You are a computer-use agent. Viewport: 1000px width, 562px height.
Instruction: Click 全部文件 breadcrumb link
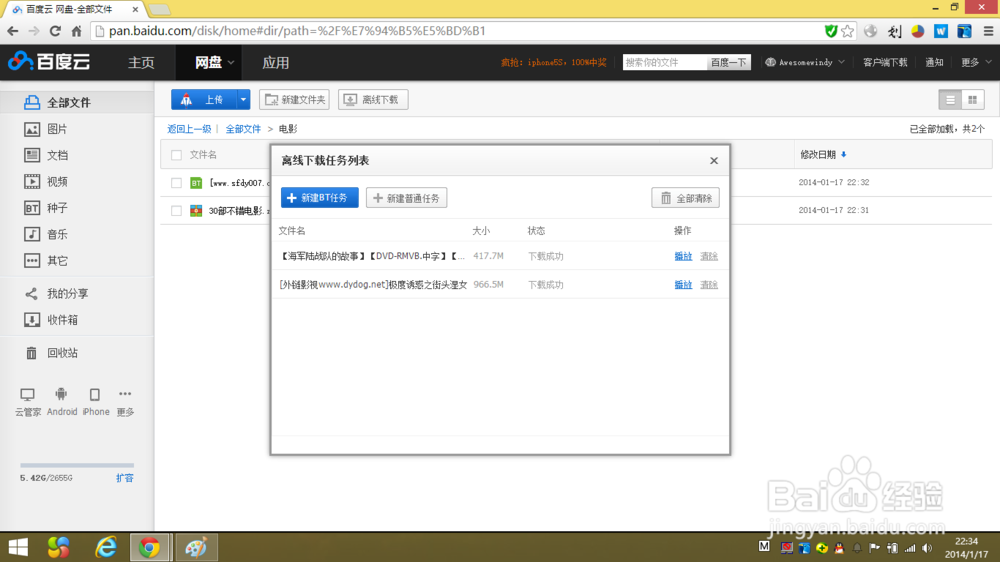click(x=243, y=129)
